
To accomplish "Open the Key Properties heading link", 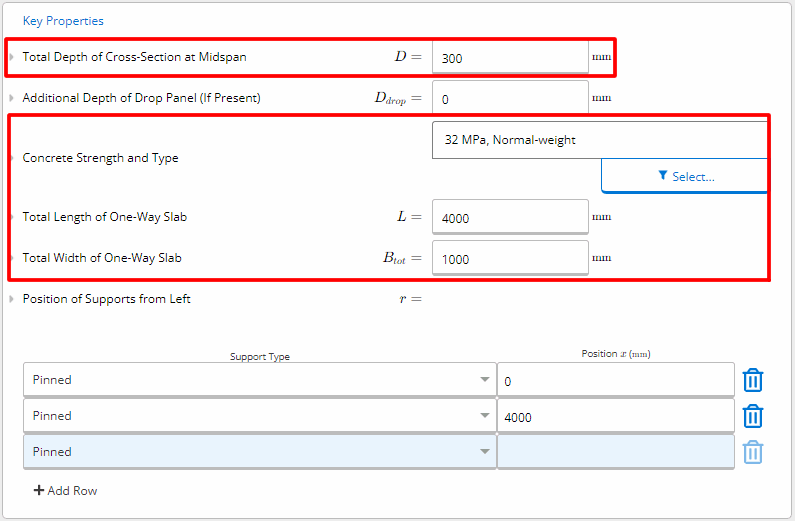I will click(x=63, y=21).
